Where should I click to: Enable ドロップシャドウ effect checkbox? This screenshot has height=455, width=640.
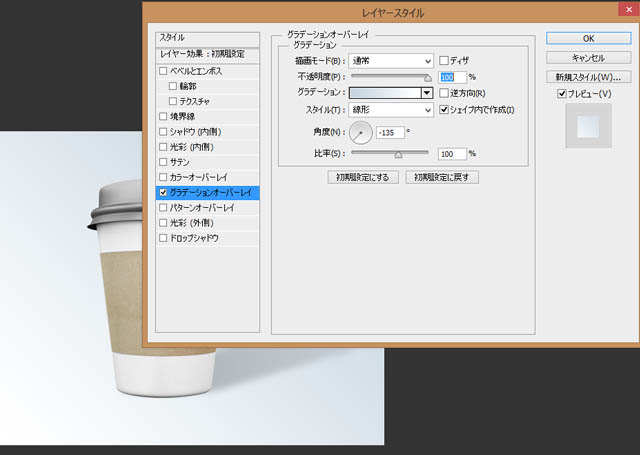pyautogui.click(x=163, y=238)
